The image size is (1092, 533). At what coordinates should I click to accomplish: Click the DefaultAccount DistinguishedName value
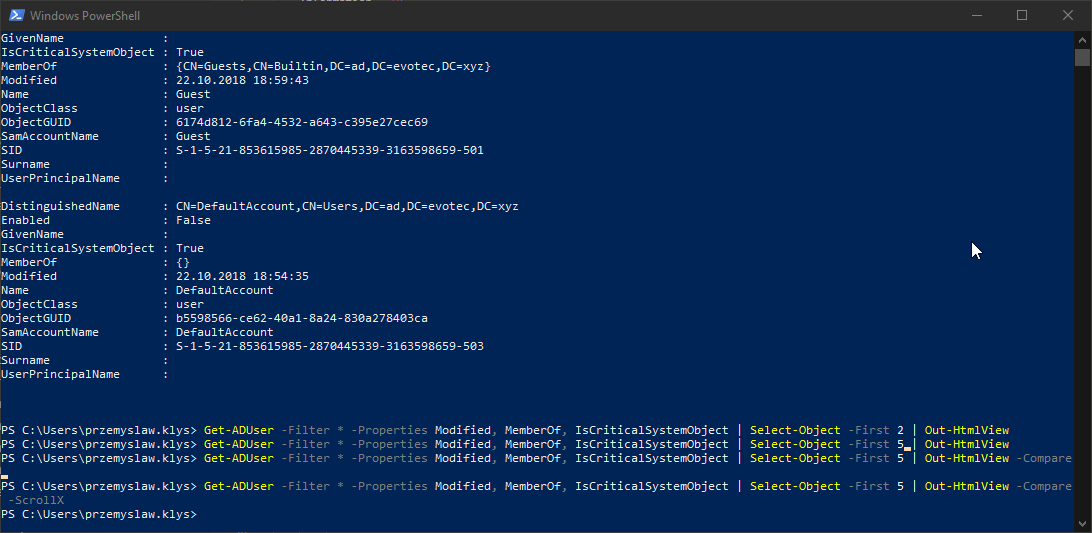[347, 206]
